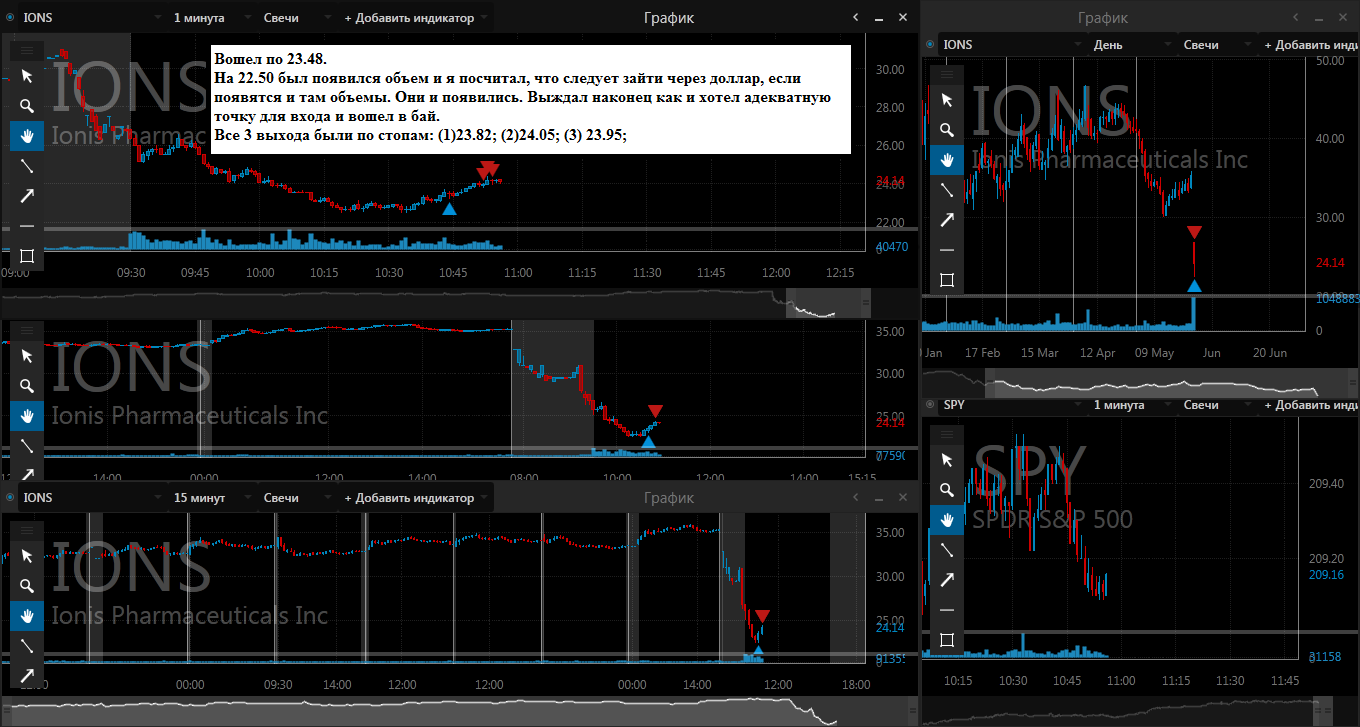Select the hand pan tool in SPY chart

[x=947, y=520]
